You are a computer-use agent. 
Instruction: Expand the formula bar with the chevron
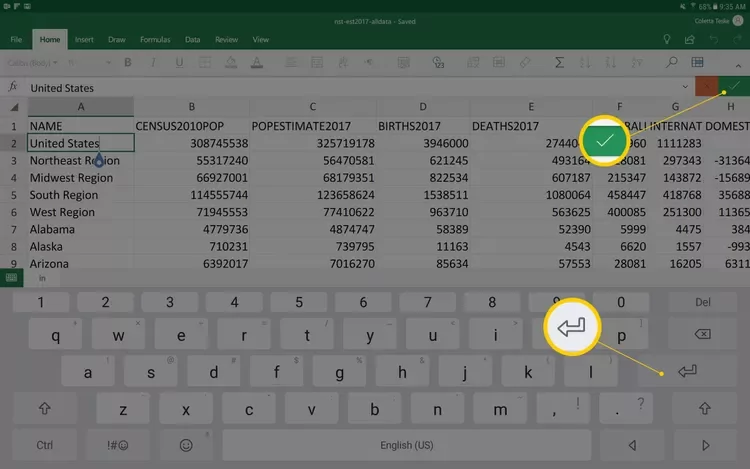[x=685, y=88]
